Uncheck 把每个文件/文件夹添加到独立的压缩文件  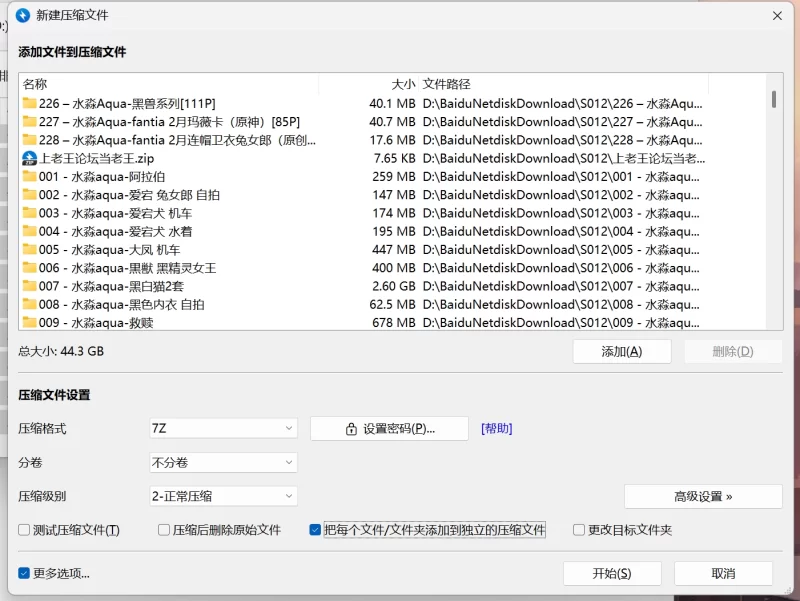[x=316, y=530]
